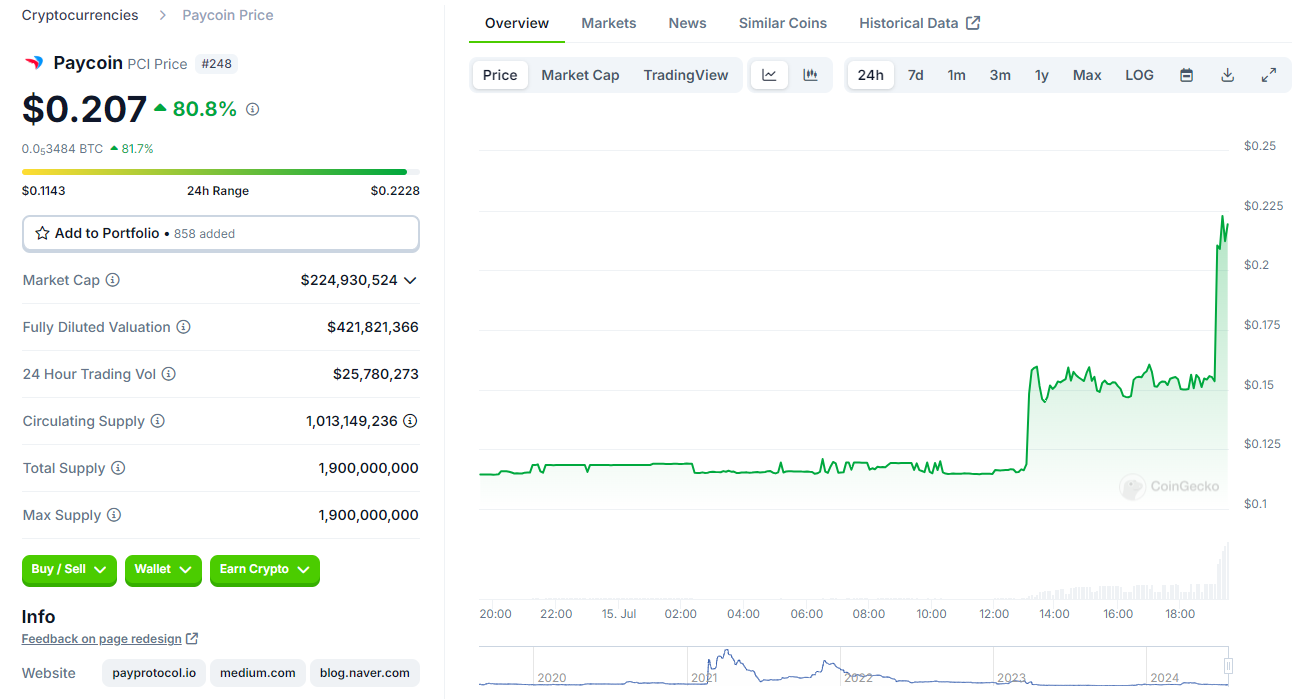The height and width of the screenshot is (699, 1298).
Task: Click the $224,930,524 market cap value
Action: [349, 280]
